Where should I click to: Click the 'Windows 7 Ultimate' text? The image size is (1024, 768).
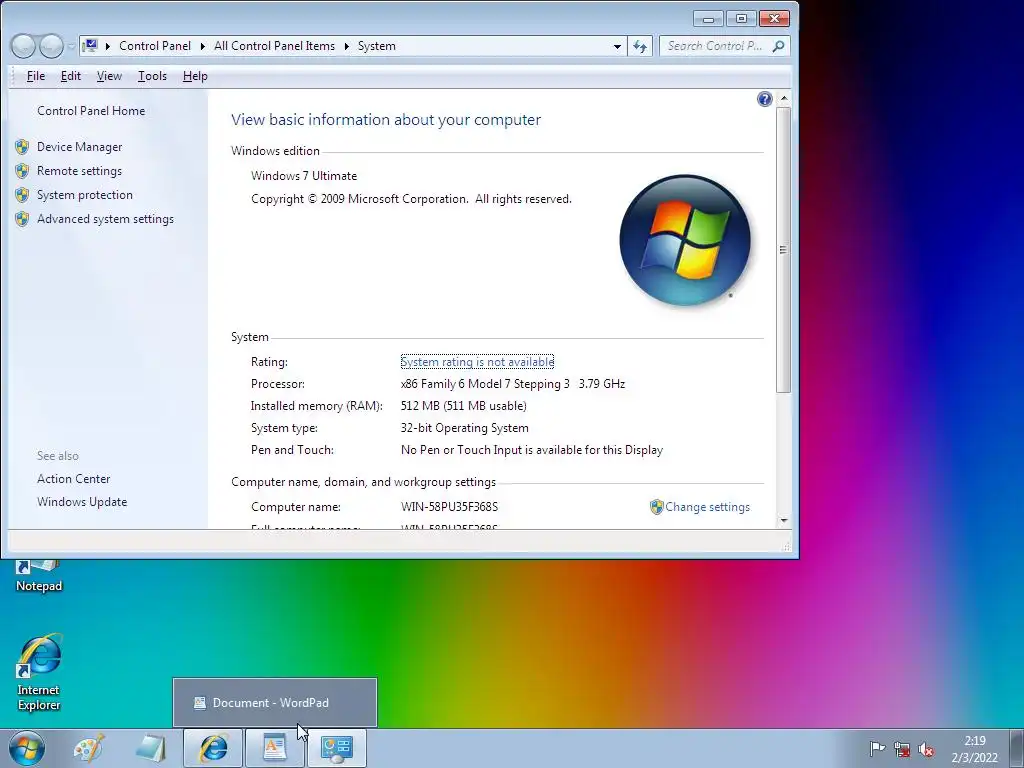(304, 176)
